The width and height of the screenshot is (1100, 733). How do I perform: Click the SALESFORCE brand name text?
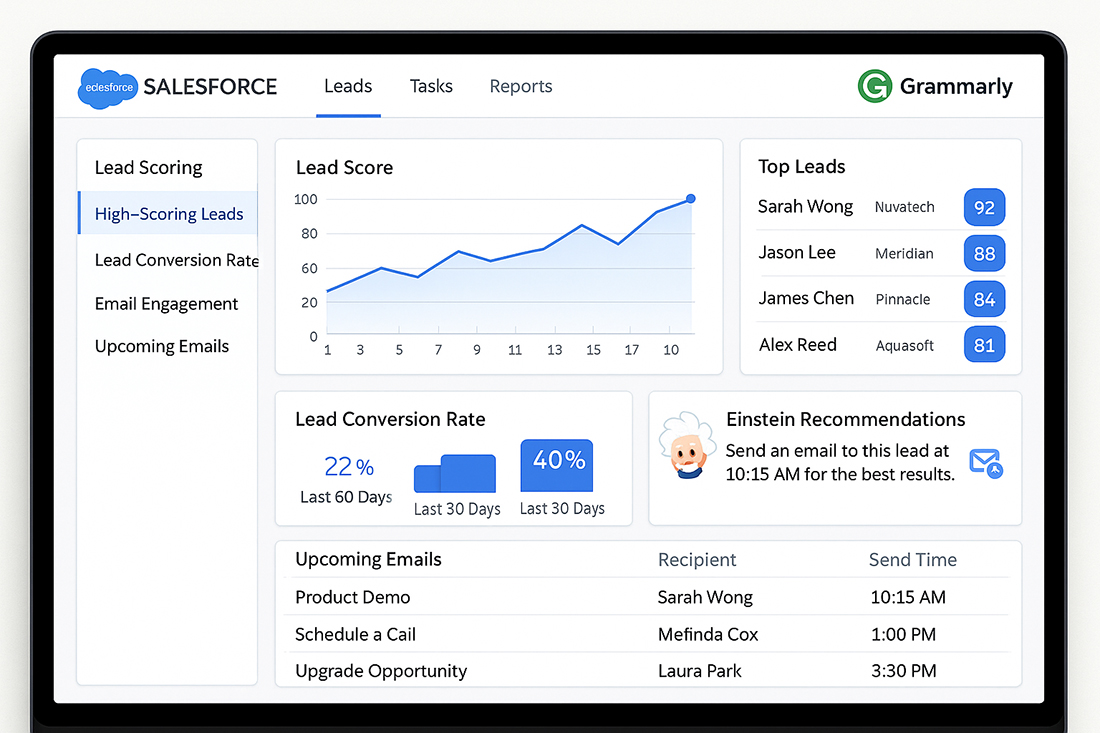point(210,87)
